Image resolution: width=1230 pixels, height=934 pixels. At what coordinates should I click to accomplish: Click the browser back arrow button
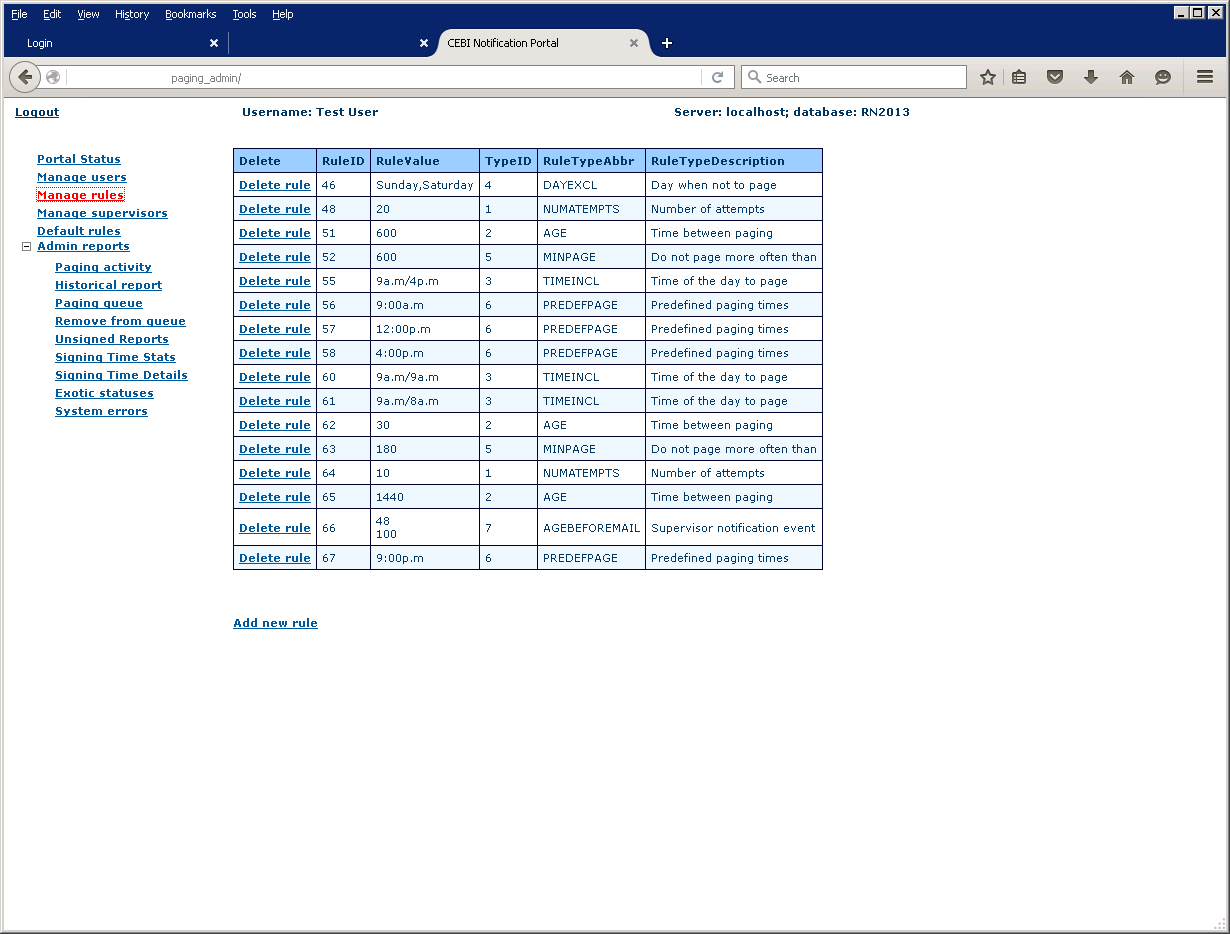[25, 77]
